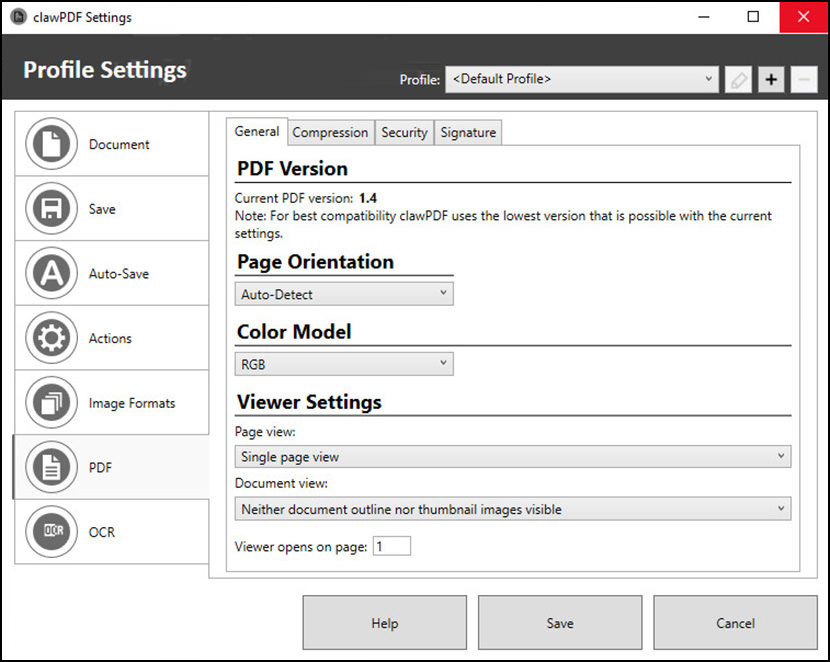Viewport: 830px width, 662px height.
Task: Click the add profile plus icon
Action: (770, 80)
